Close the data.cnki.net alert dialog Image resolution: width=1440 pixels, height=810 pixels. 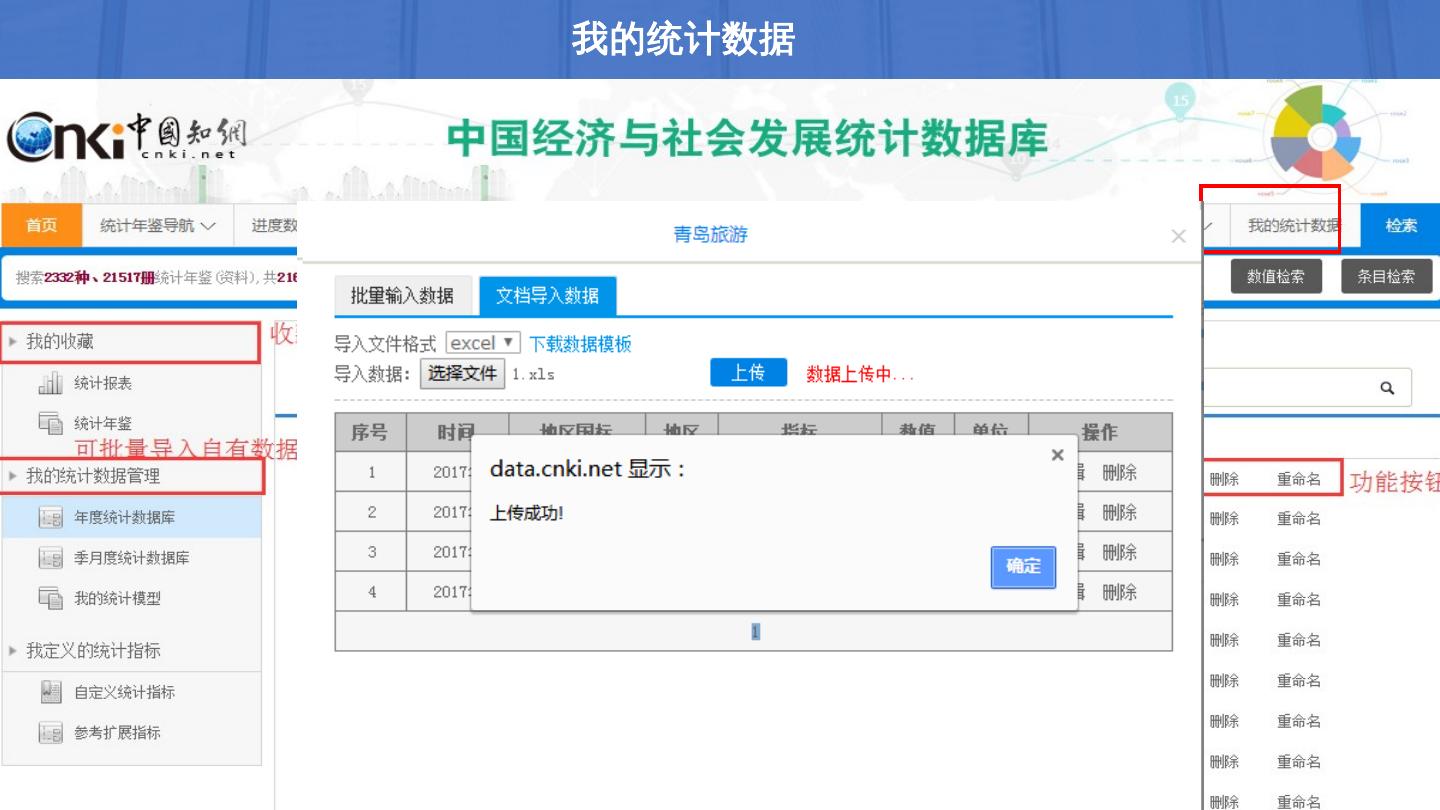1057,455
